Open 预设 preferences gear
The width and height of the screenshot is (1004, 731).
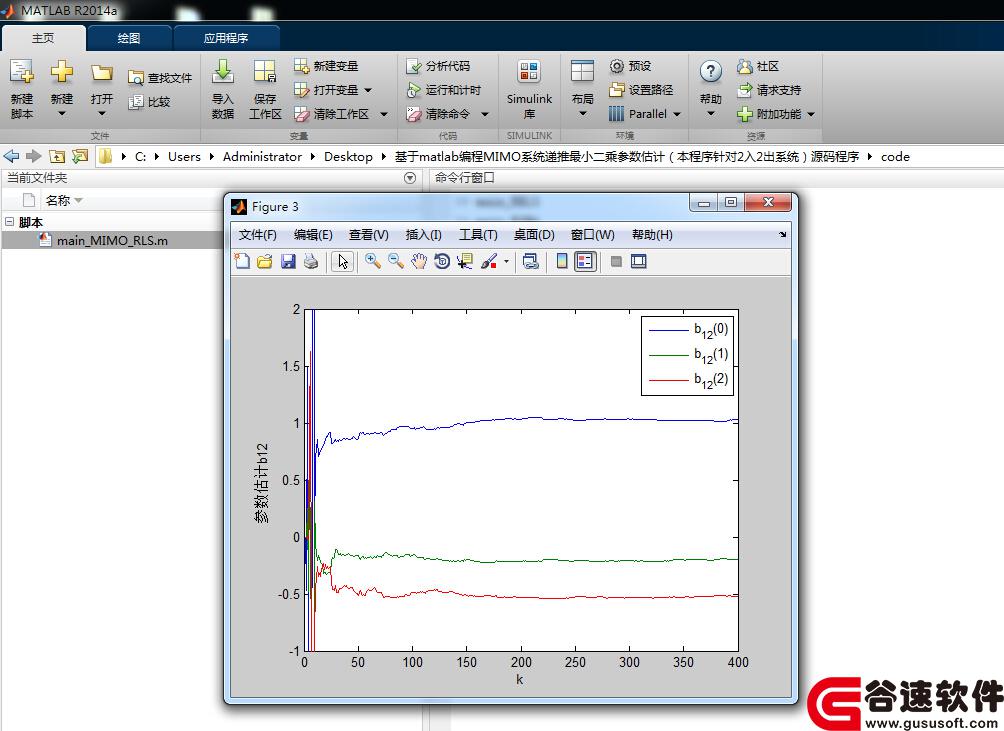[x=631, y=66]
